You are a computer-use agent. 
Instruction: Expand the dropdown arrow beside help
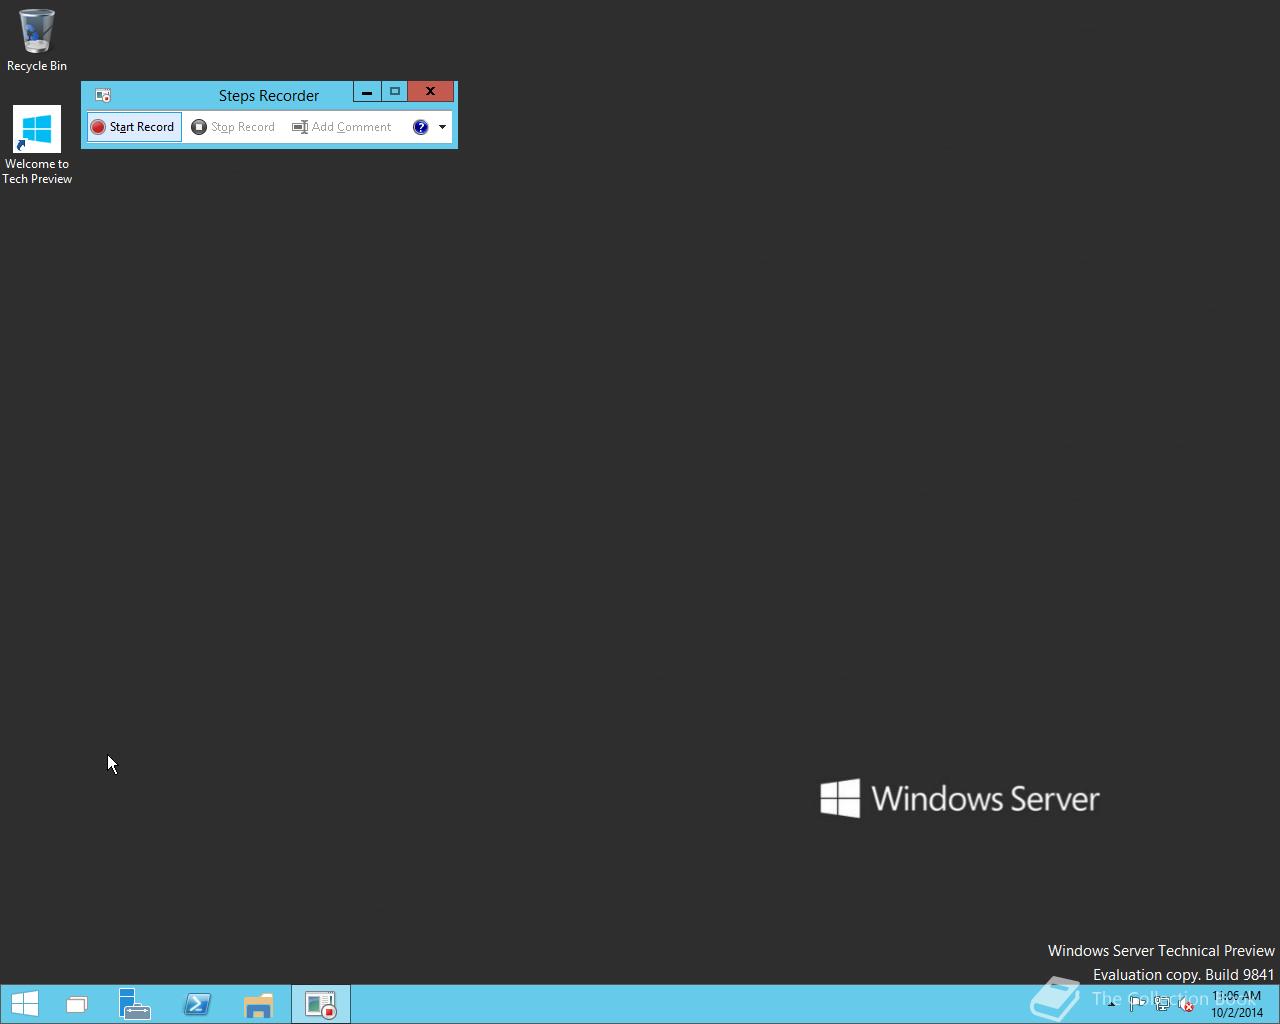point(442,127)
